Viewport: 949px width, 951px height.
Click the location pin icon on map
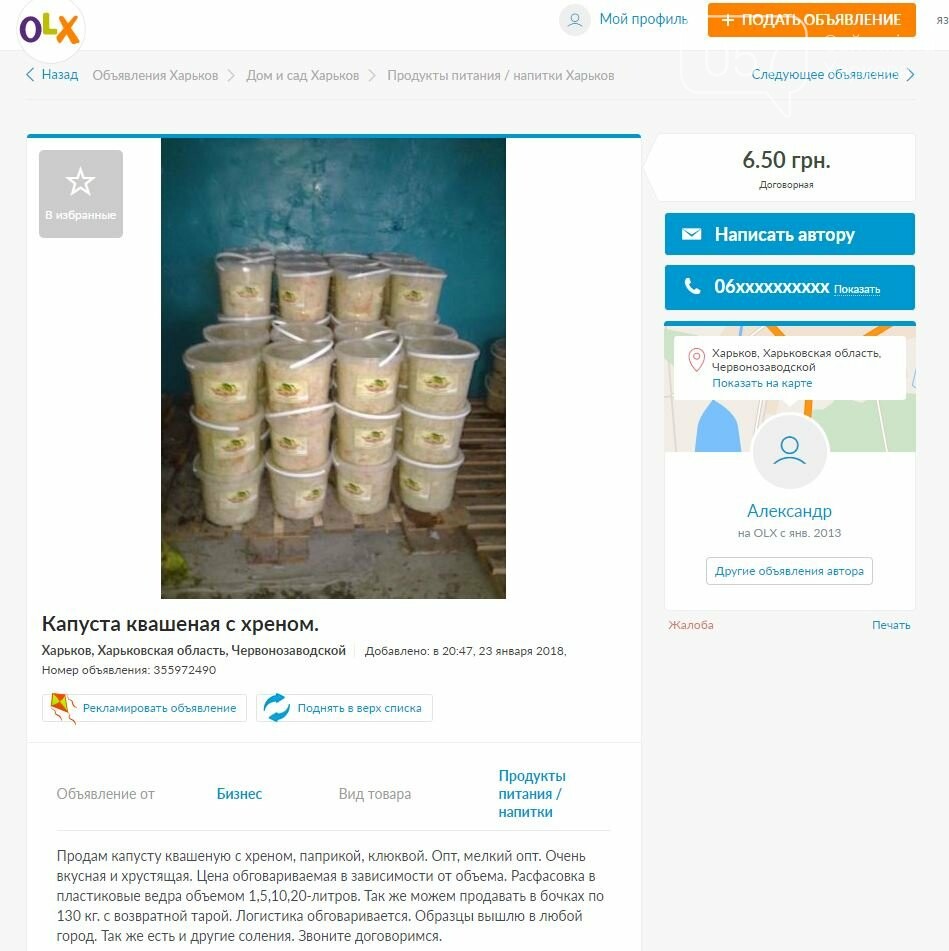[x=696, y=360]
